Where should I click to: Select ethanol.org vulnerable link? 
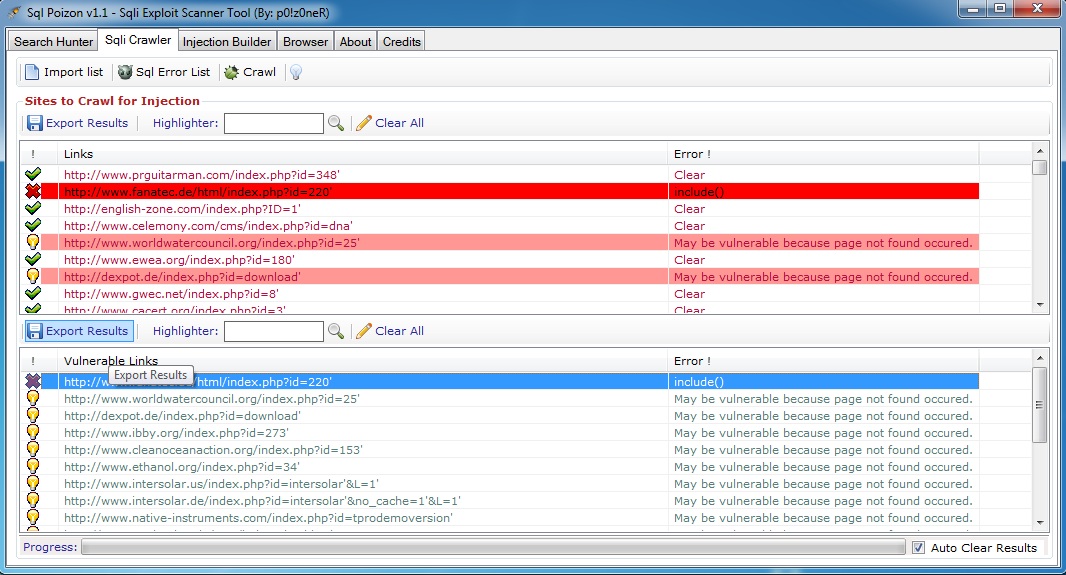(182, 467)
